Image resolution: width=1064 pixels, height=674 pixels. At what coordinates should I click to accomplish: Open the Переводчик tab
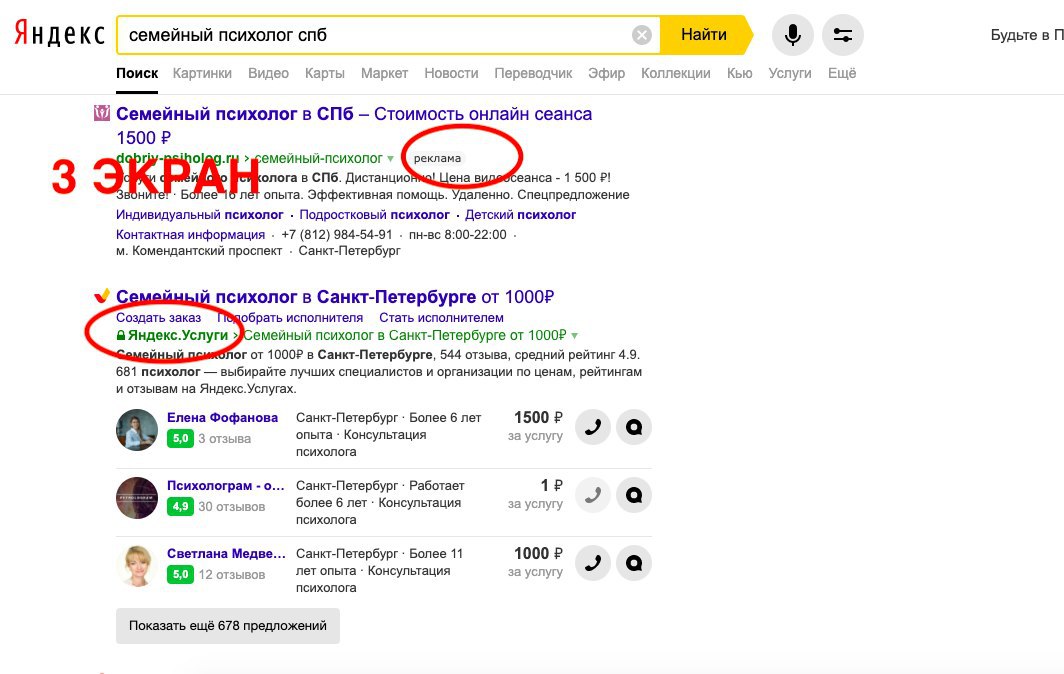point(533,73)
